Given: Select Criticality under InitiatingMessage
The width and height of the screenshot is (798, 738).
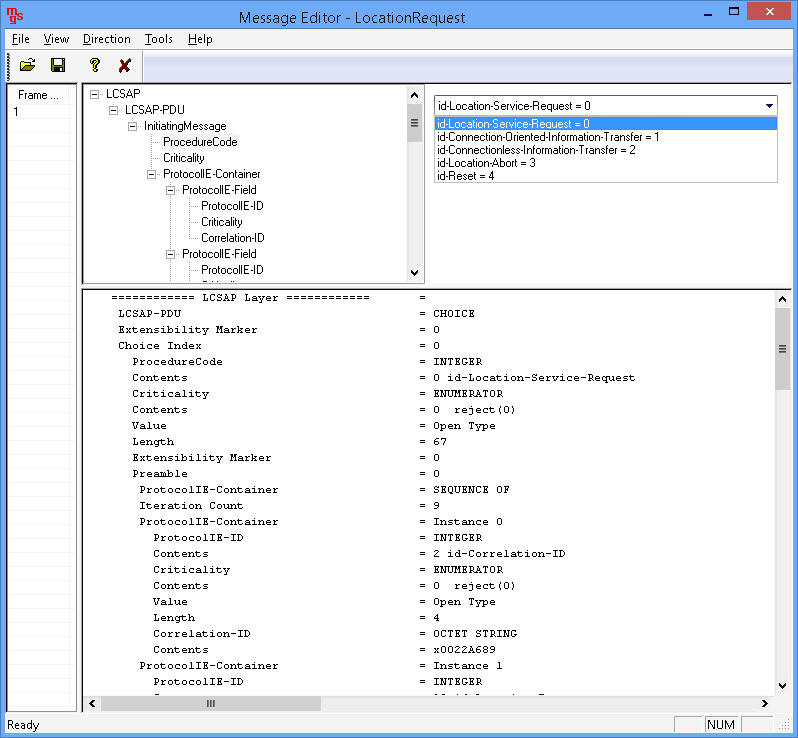Looking at the screenshot, I should pos(184,158).
